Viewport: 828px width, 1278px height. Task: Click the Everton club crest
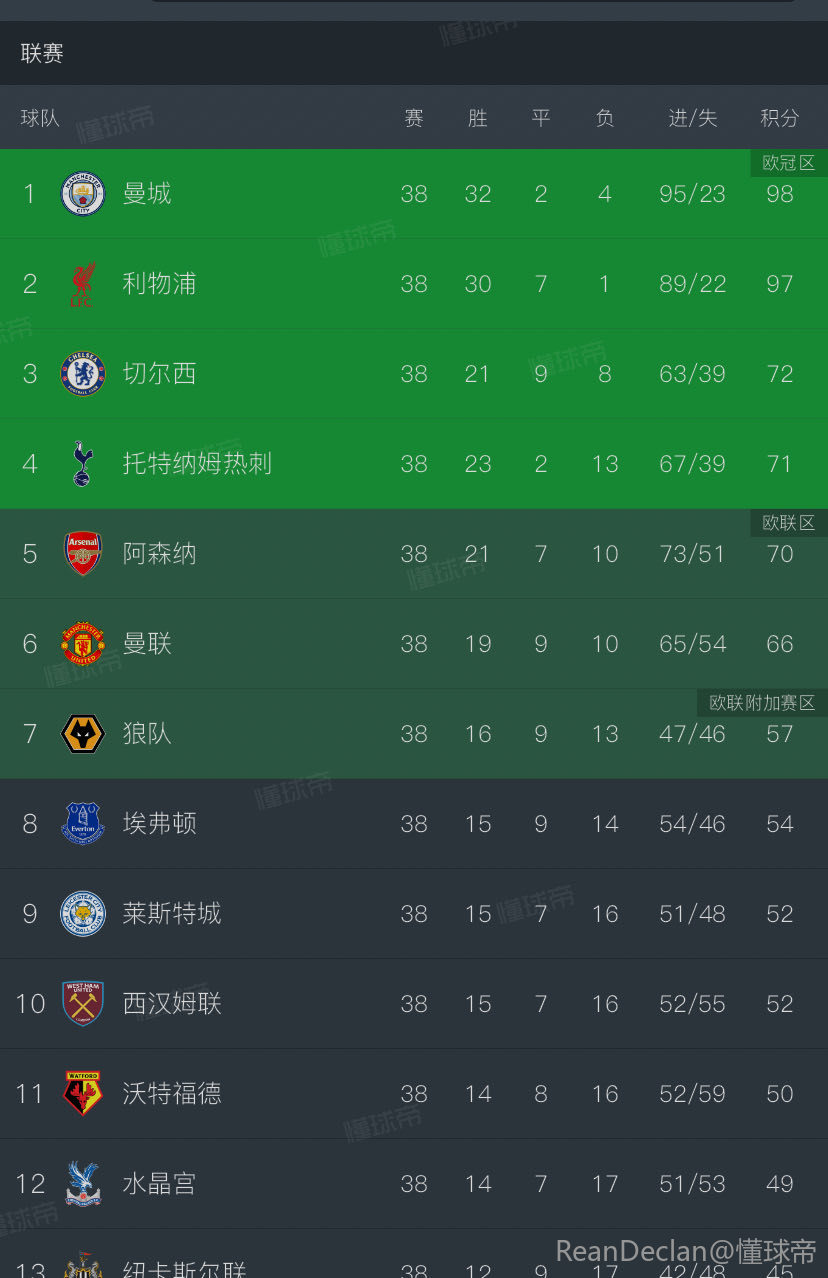(83, 824)
